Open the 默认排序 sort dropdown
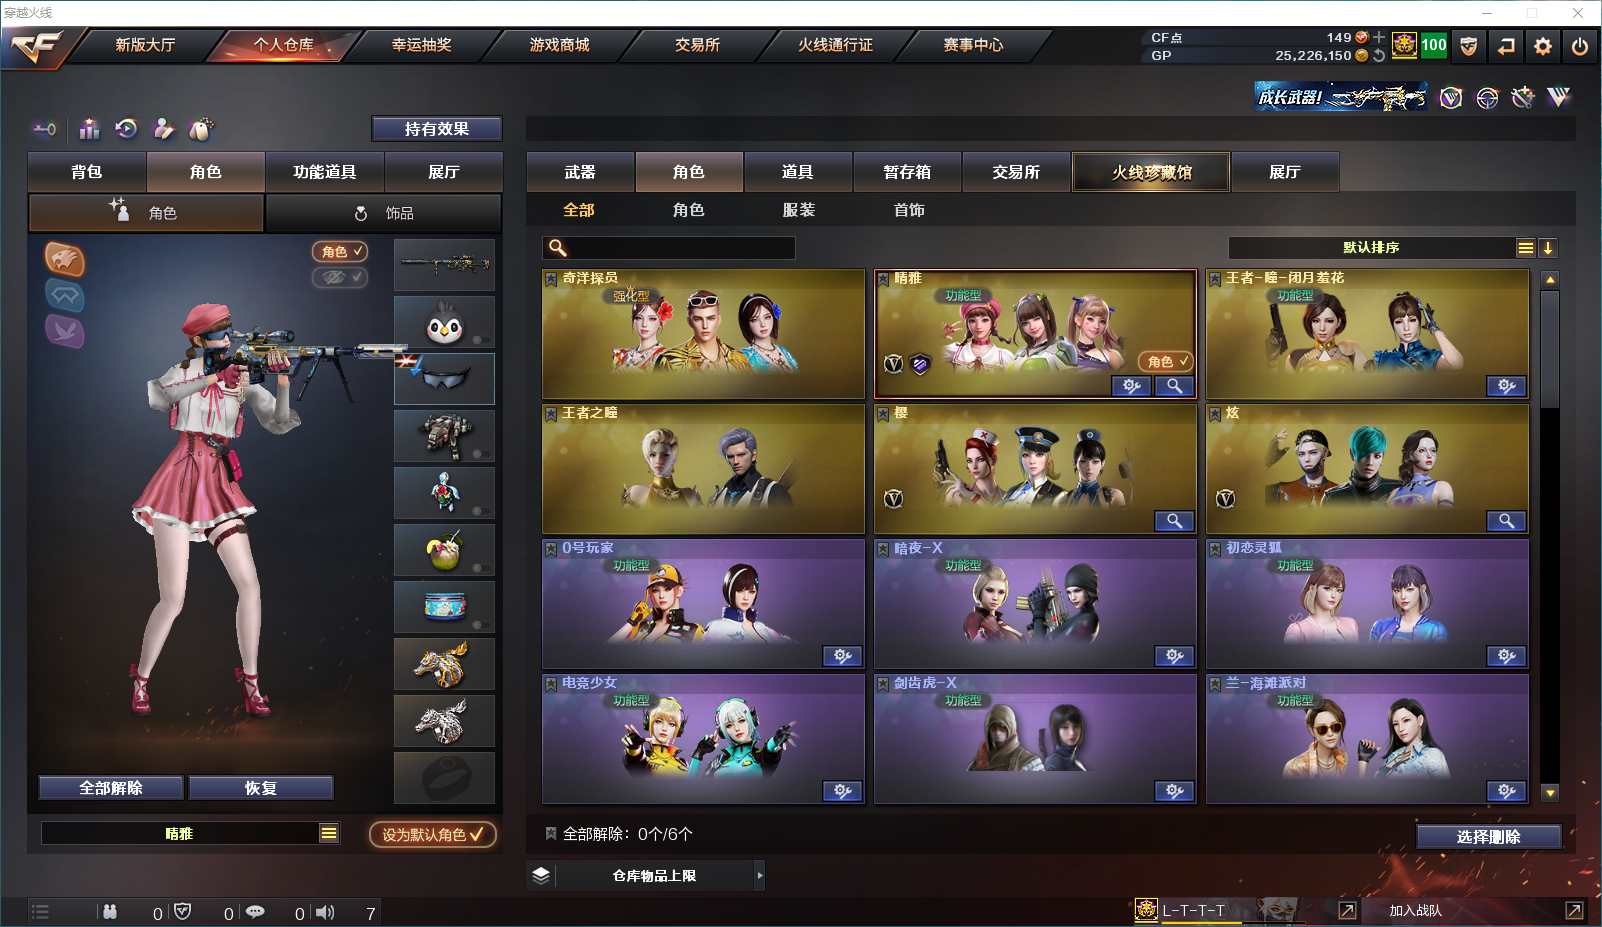 pos(1382,248)
